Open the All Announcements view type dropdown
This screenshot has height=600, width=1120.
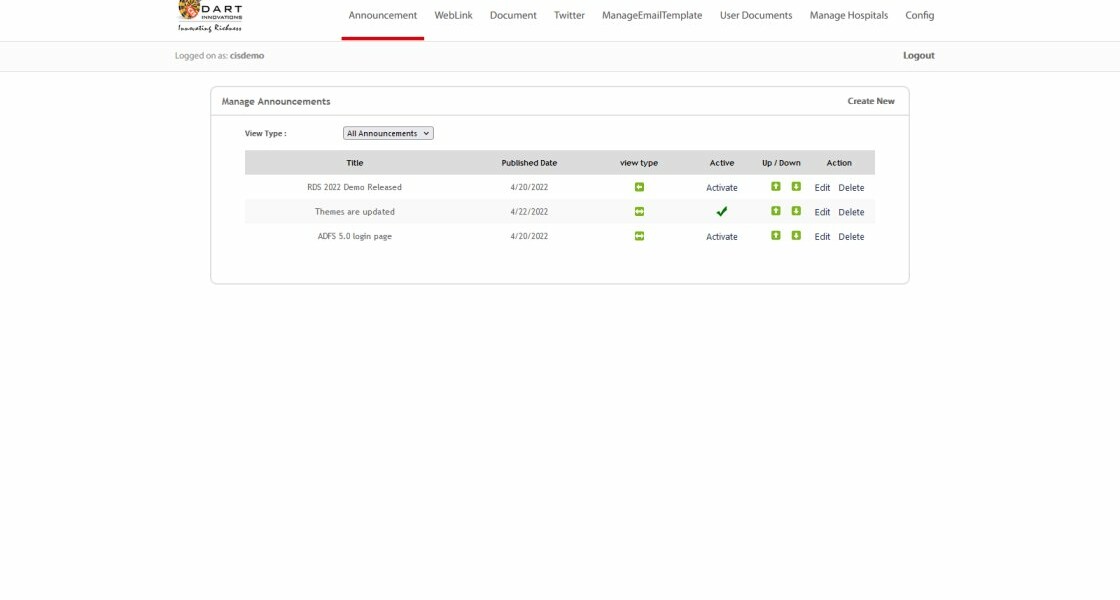(388, 133)
